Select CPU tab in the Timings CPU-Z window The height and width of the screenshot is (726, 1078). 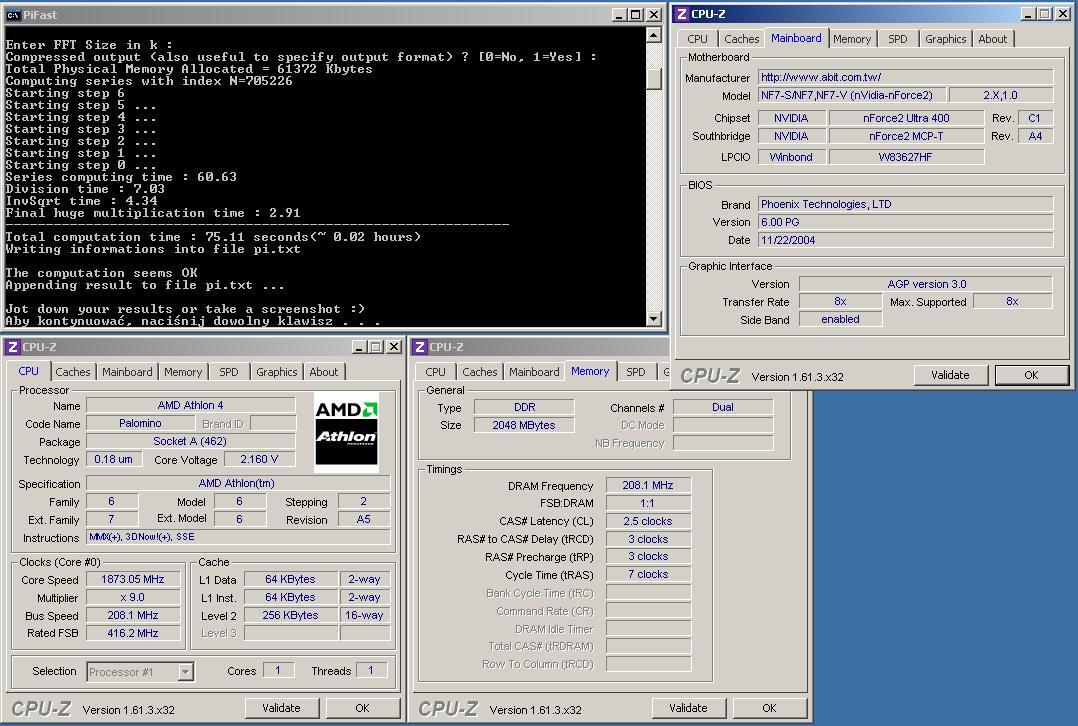click(435, 372)
